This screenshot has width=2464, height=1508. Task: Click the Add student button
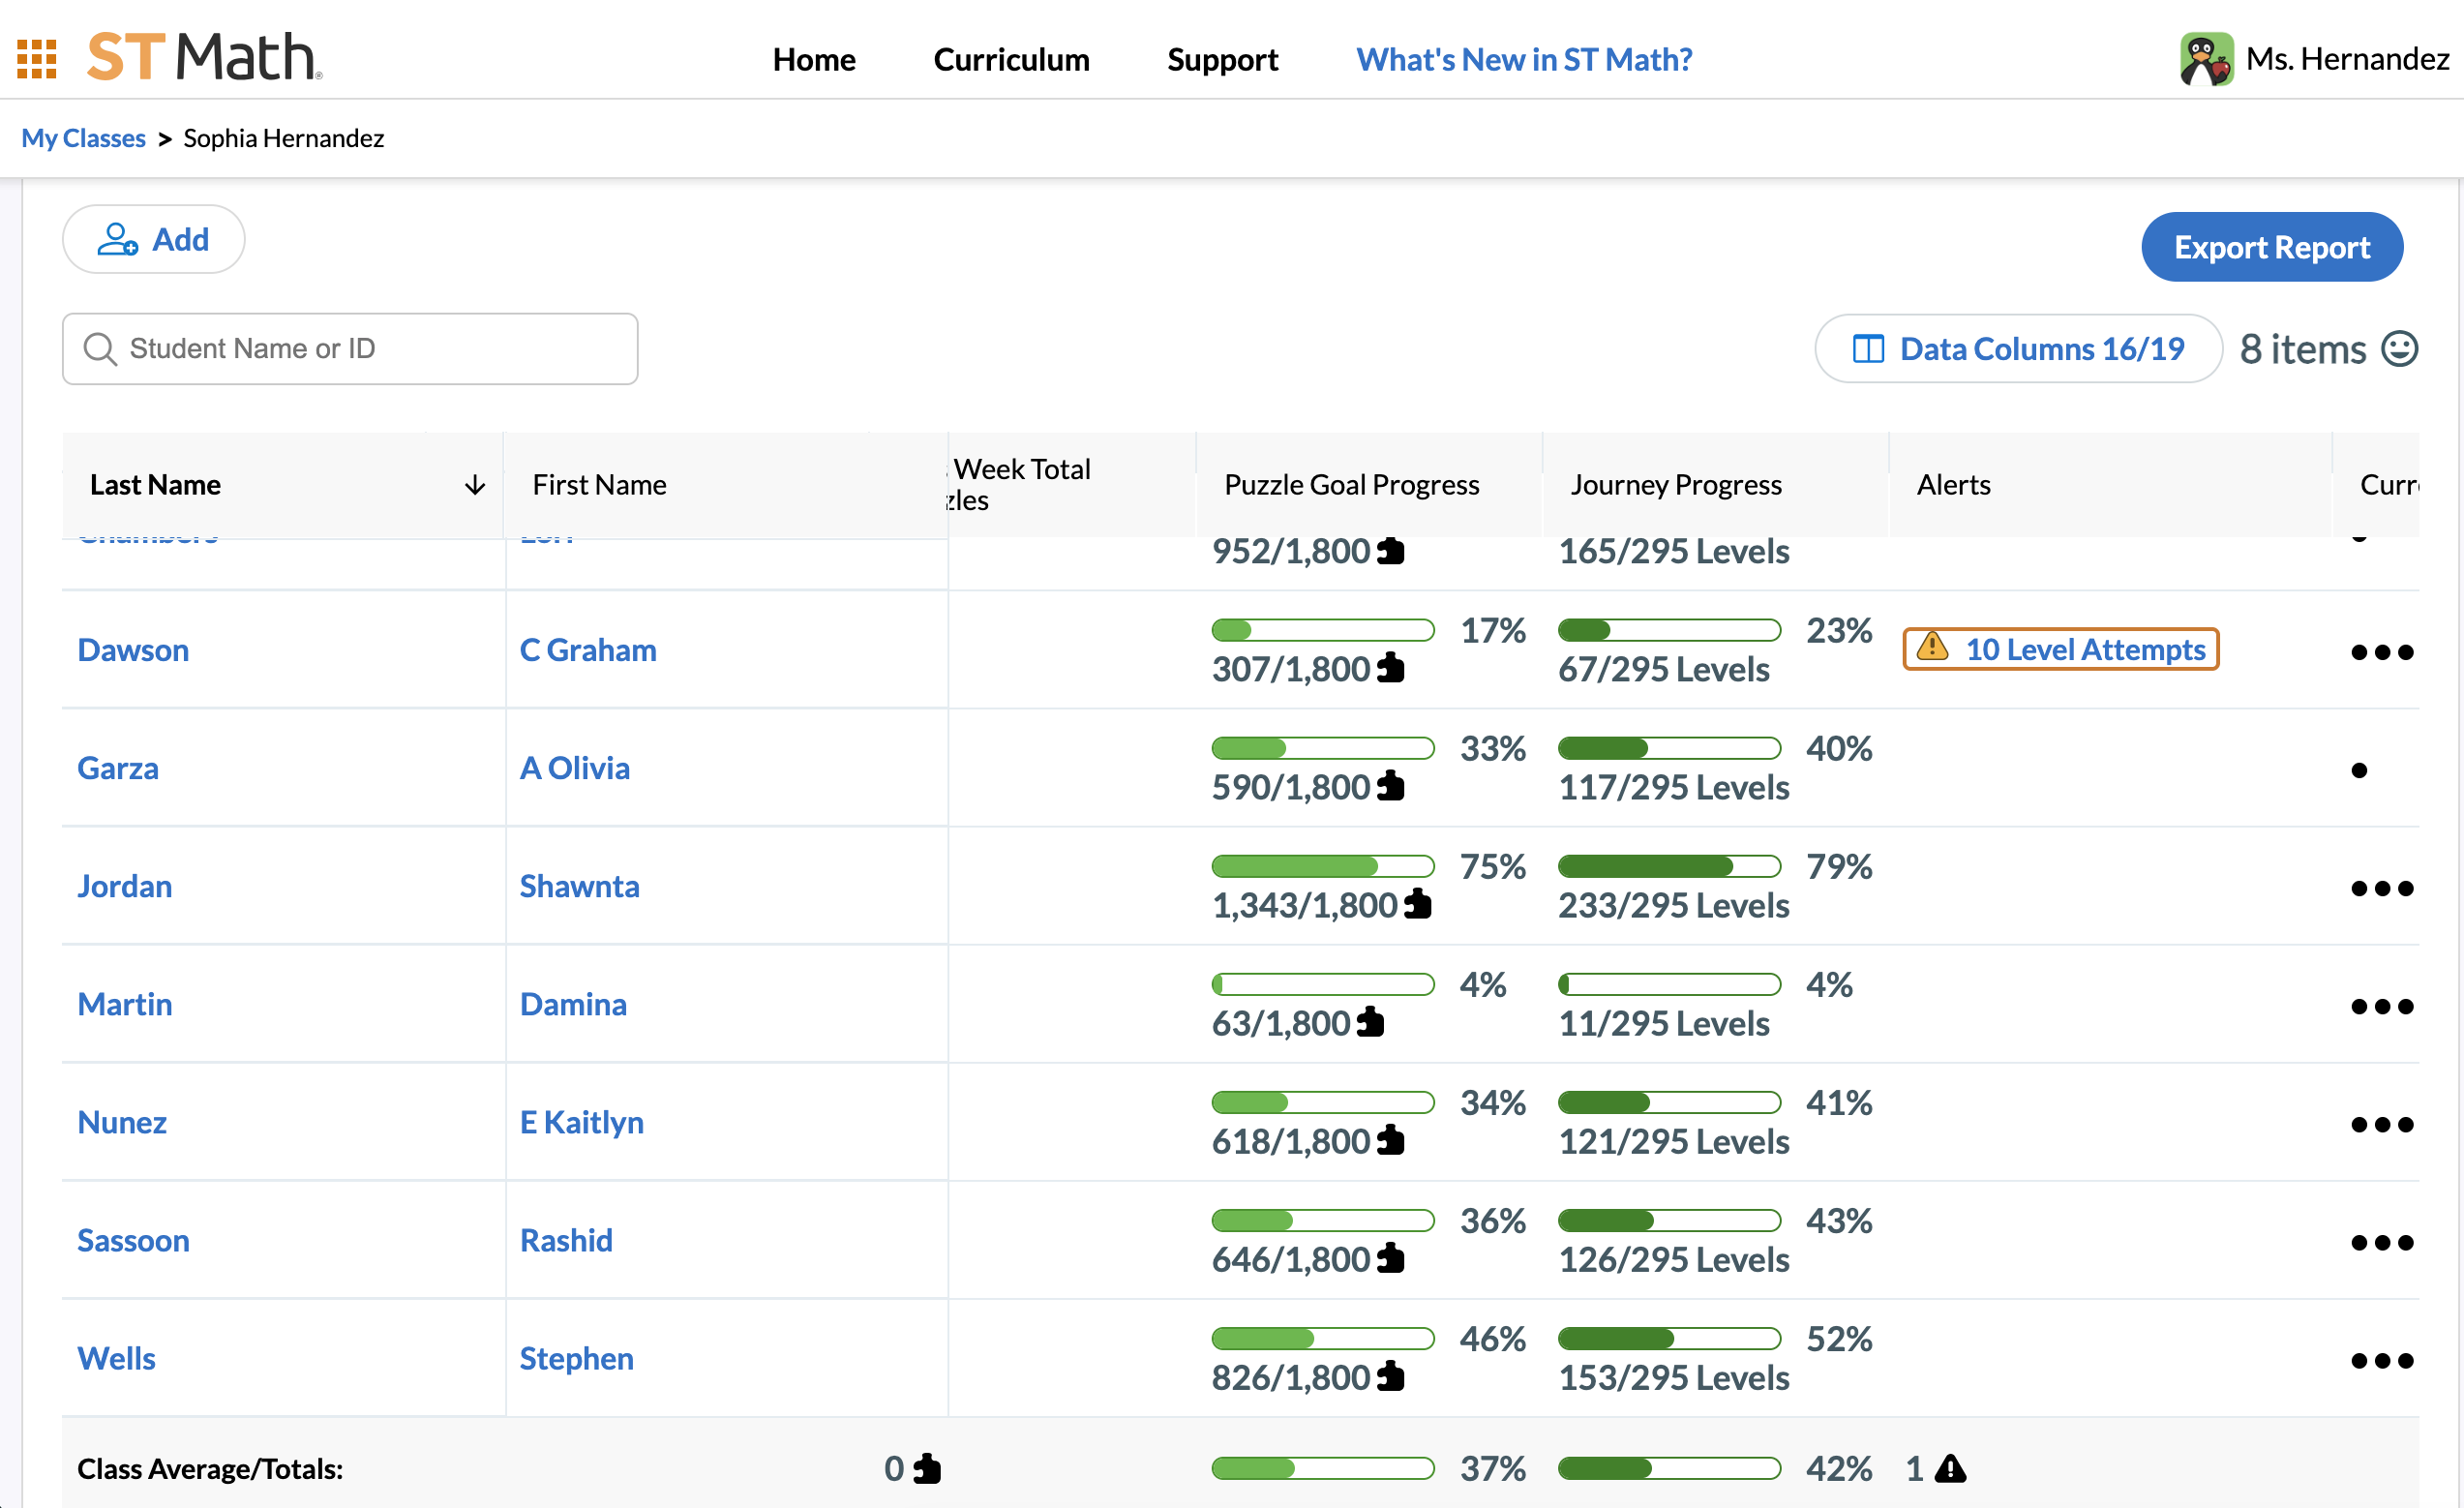tap(153, 240)
